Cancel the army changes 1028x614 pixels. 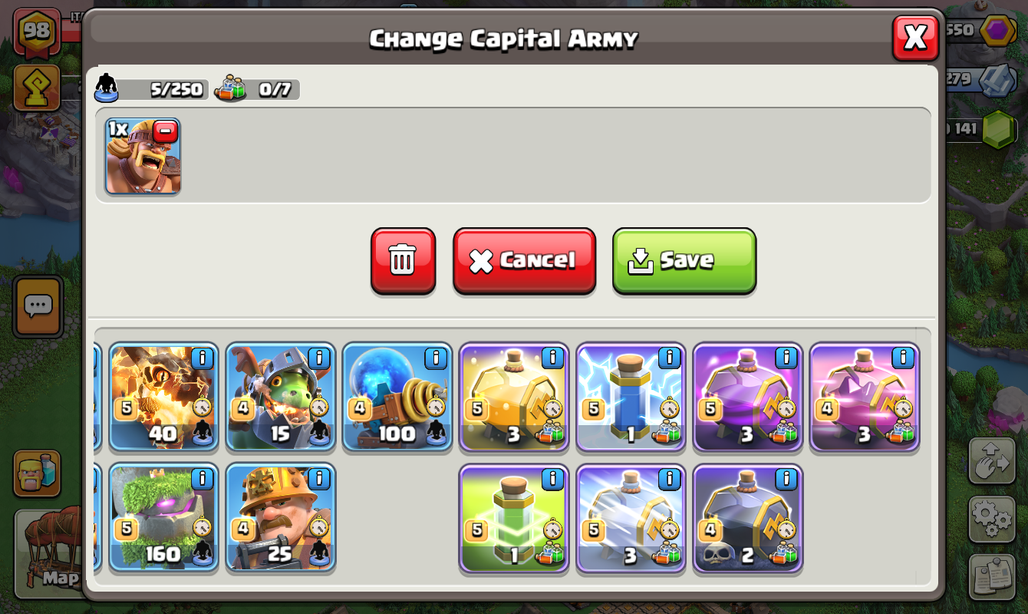click(x=524, y=260)
